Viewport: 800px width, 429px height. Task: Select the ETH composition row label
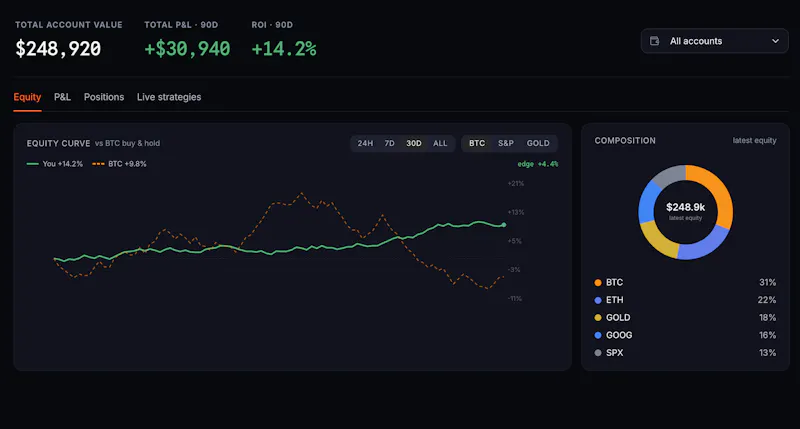[x=614, y=300]
